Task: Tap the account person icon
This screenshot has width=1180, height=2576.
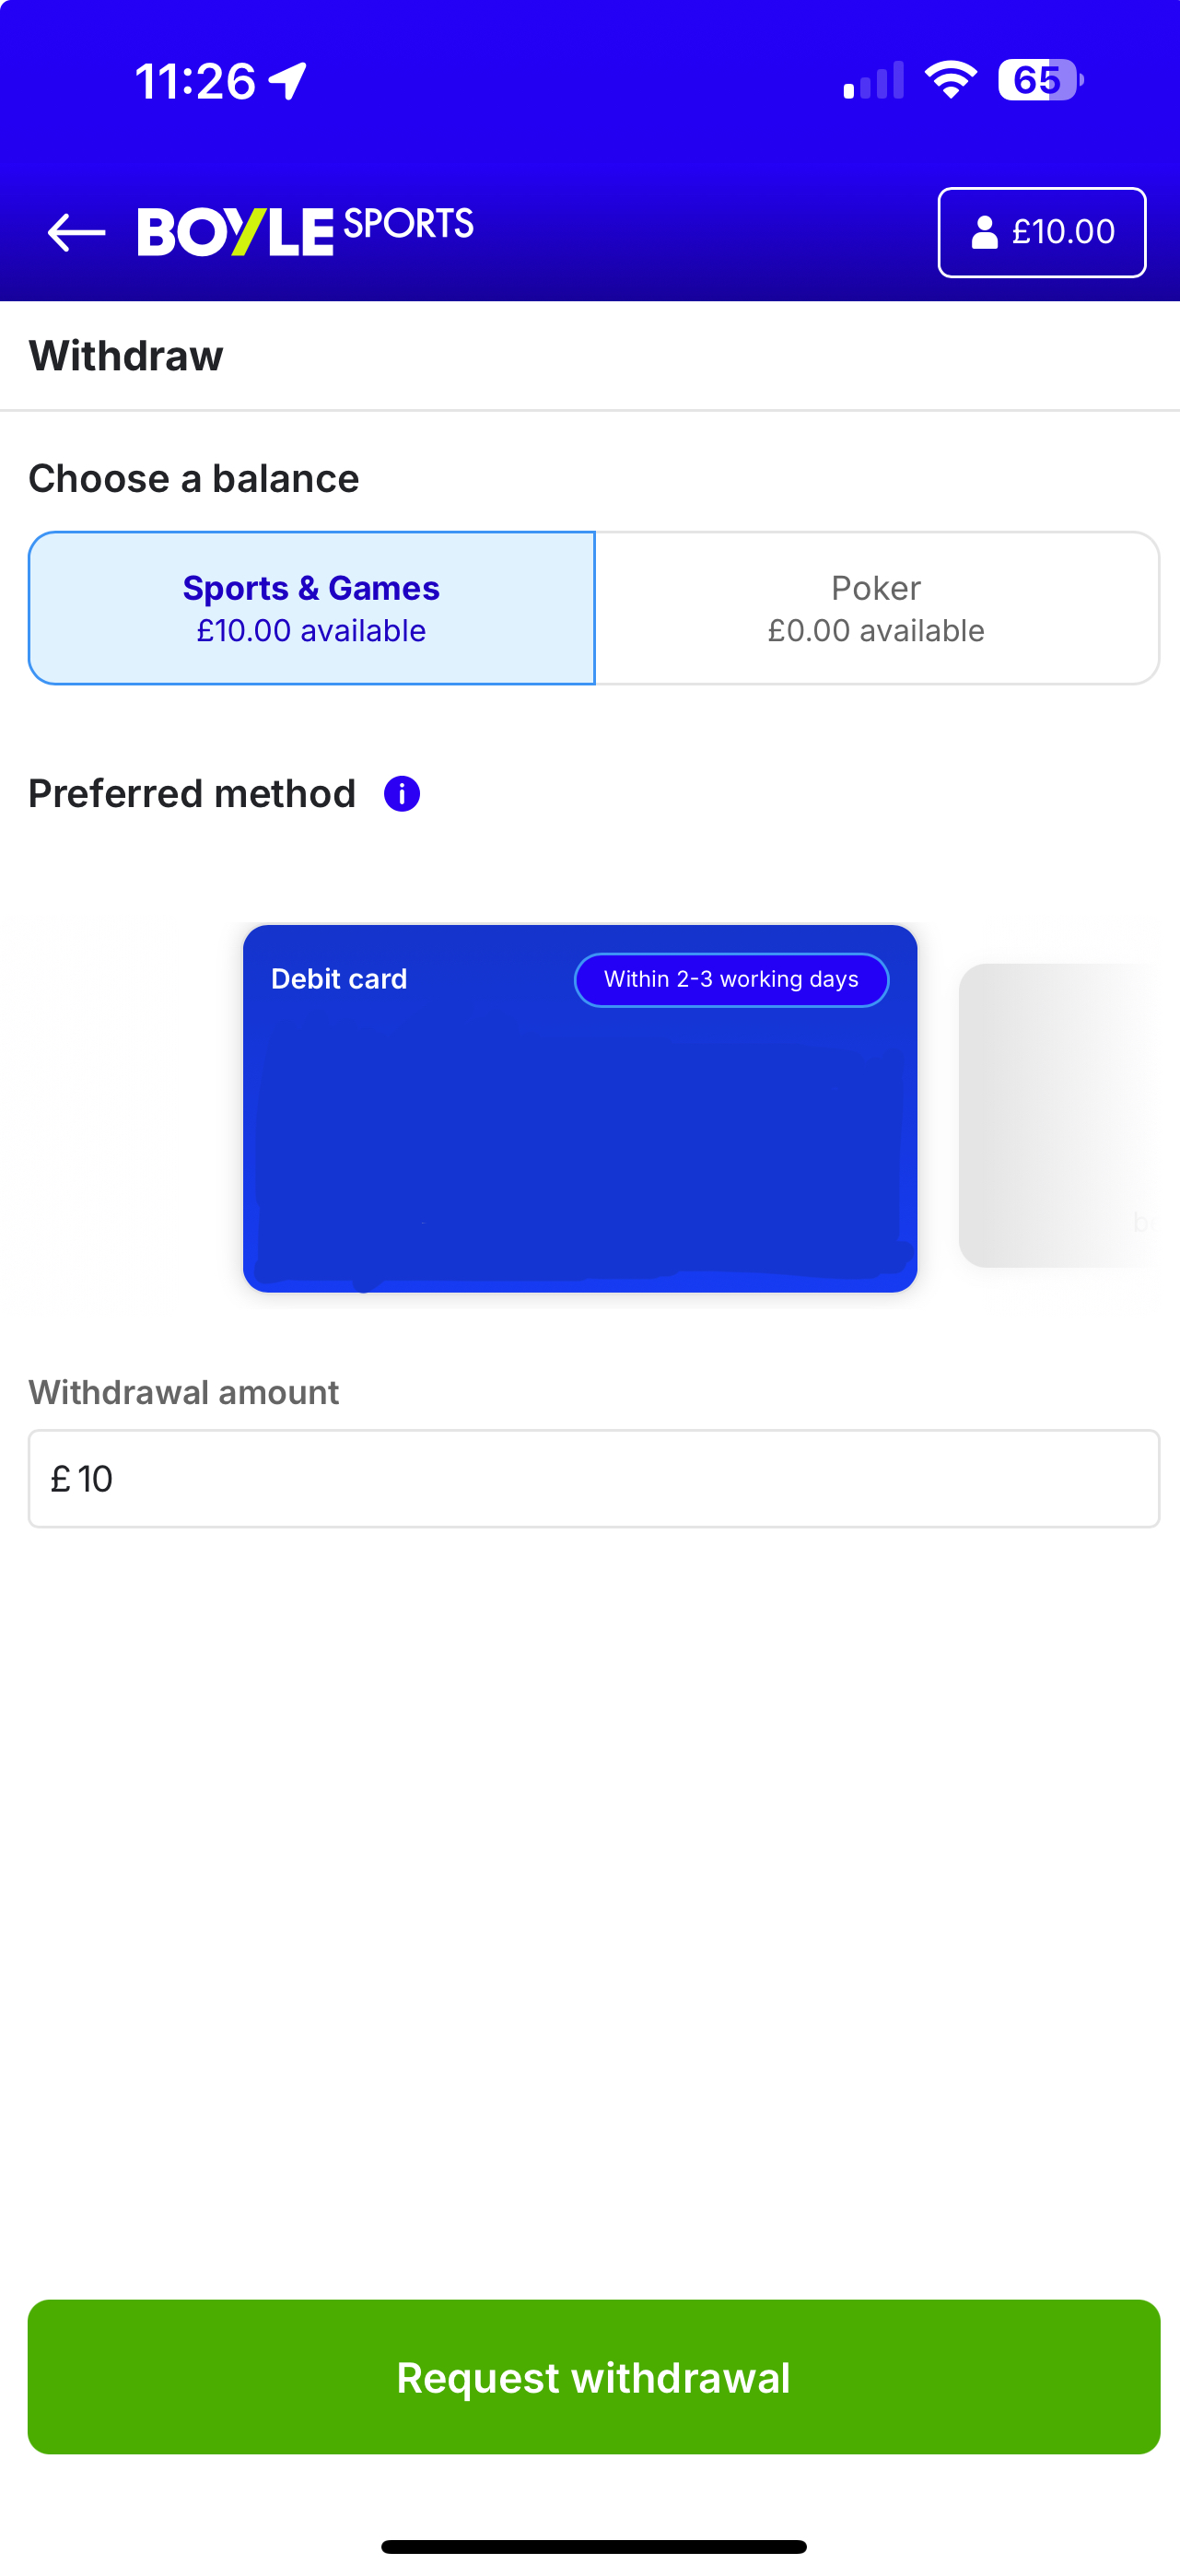Action: pyautogui.click(x=984, y=232)
